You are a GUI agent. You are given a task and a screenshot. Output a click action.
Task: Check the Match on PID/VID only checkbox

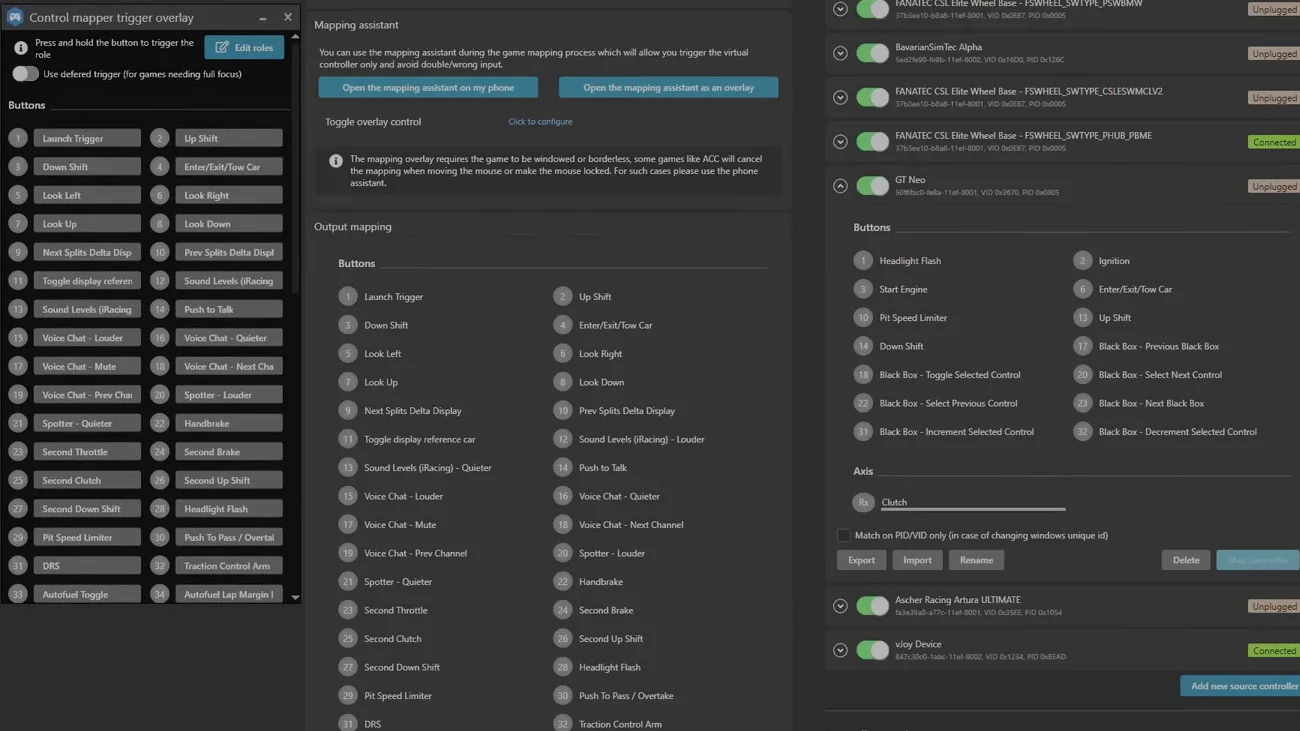pos(843,535)
